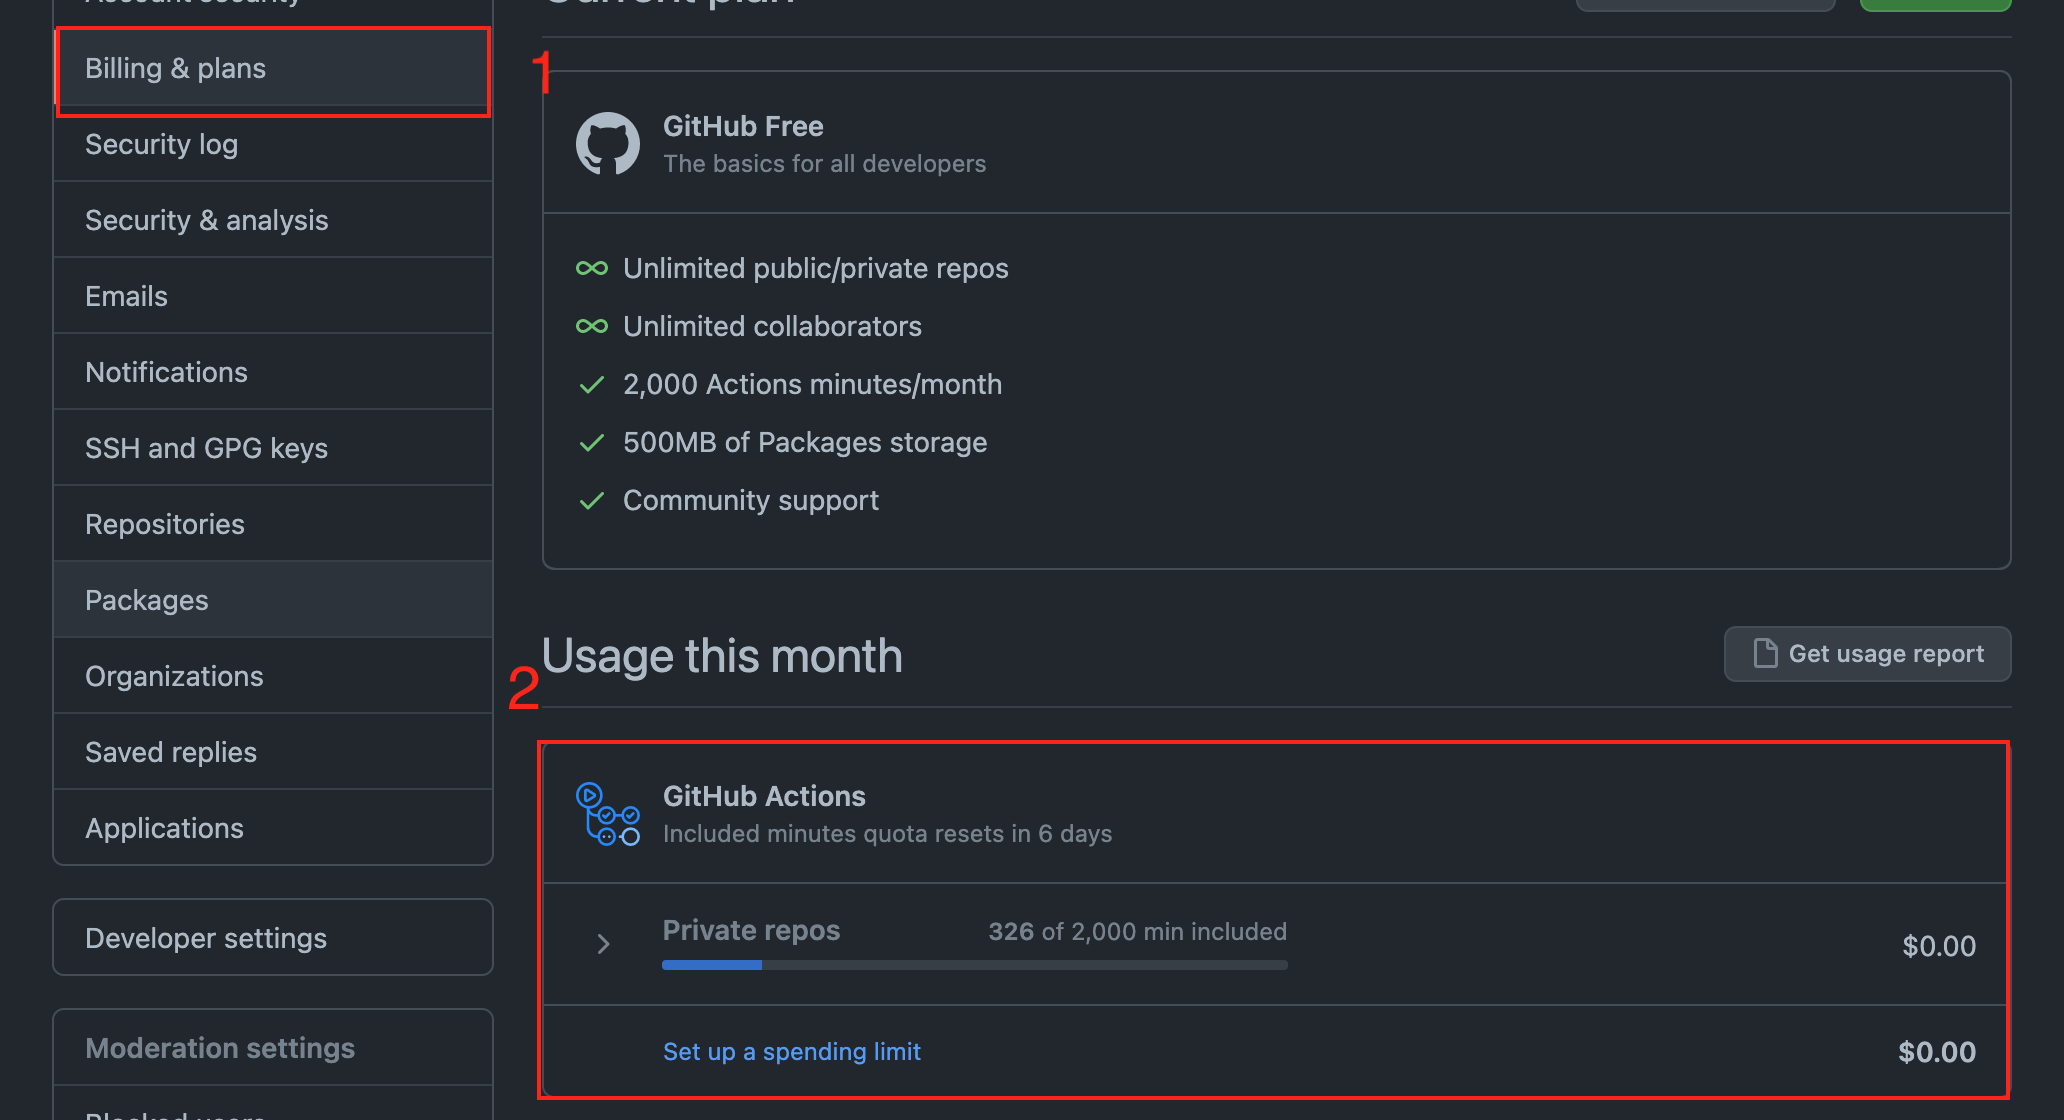Select the Packages sidebar item
This screenshot has width=2064, height=1120.
[146, 599]
